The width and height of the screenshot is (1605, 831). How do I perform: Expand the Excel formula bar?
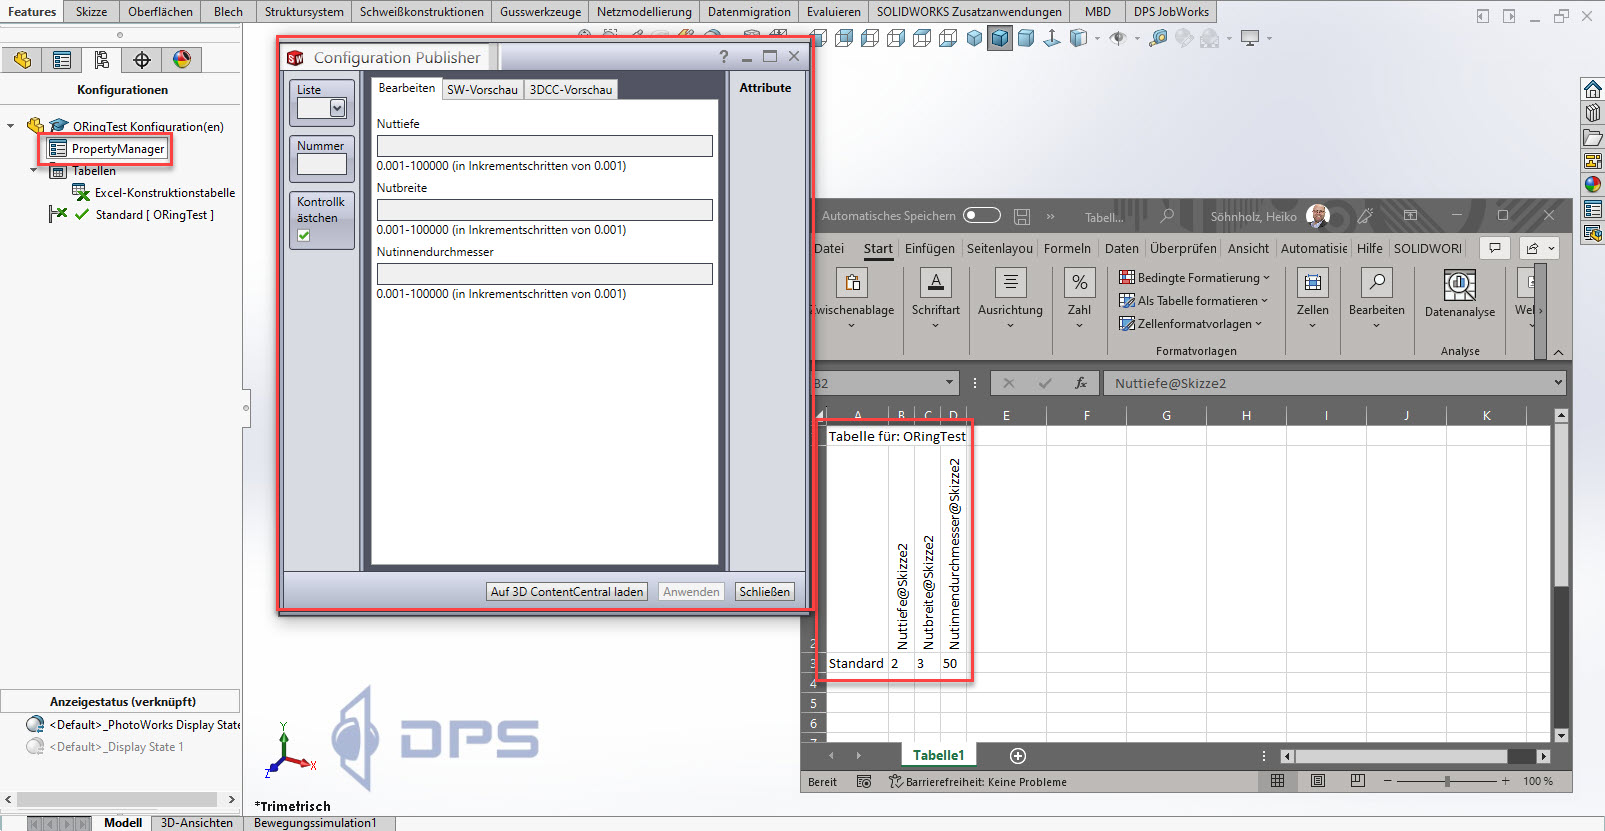(x=1558, y=383)
